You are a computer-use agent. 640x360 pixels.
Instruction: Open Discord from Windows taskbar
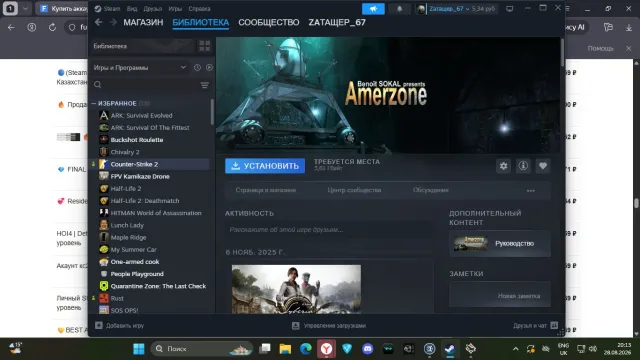tap(367, 349)
